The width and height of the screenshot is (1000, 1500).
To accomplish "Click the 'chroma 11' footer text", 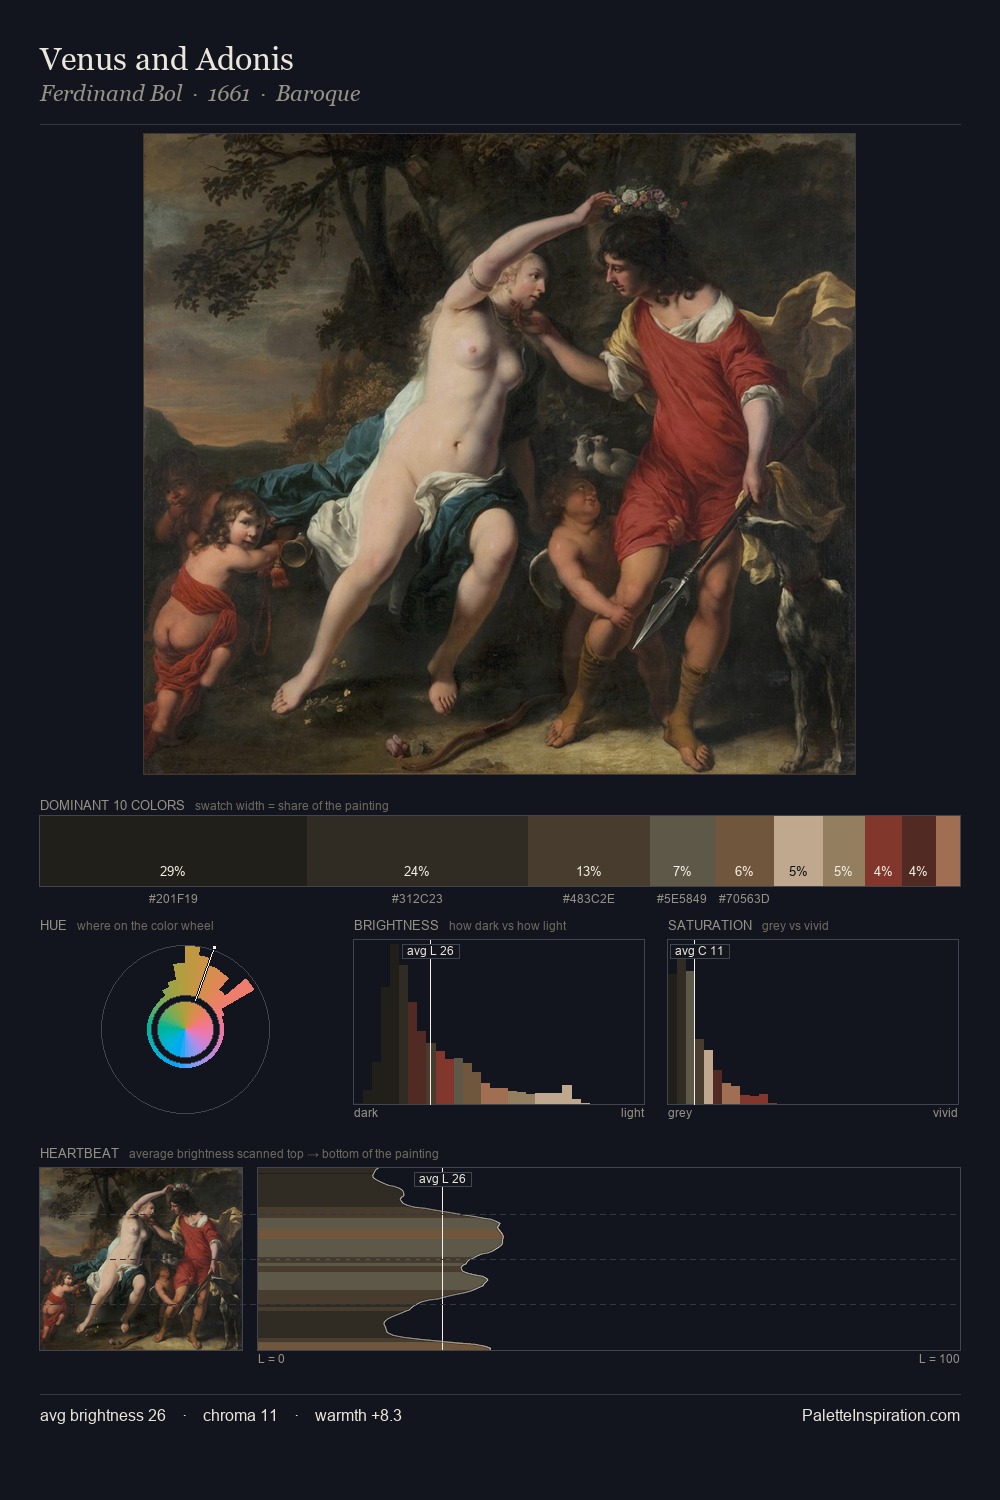I will coord(240,1415).
